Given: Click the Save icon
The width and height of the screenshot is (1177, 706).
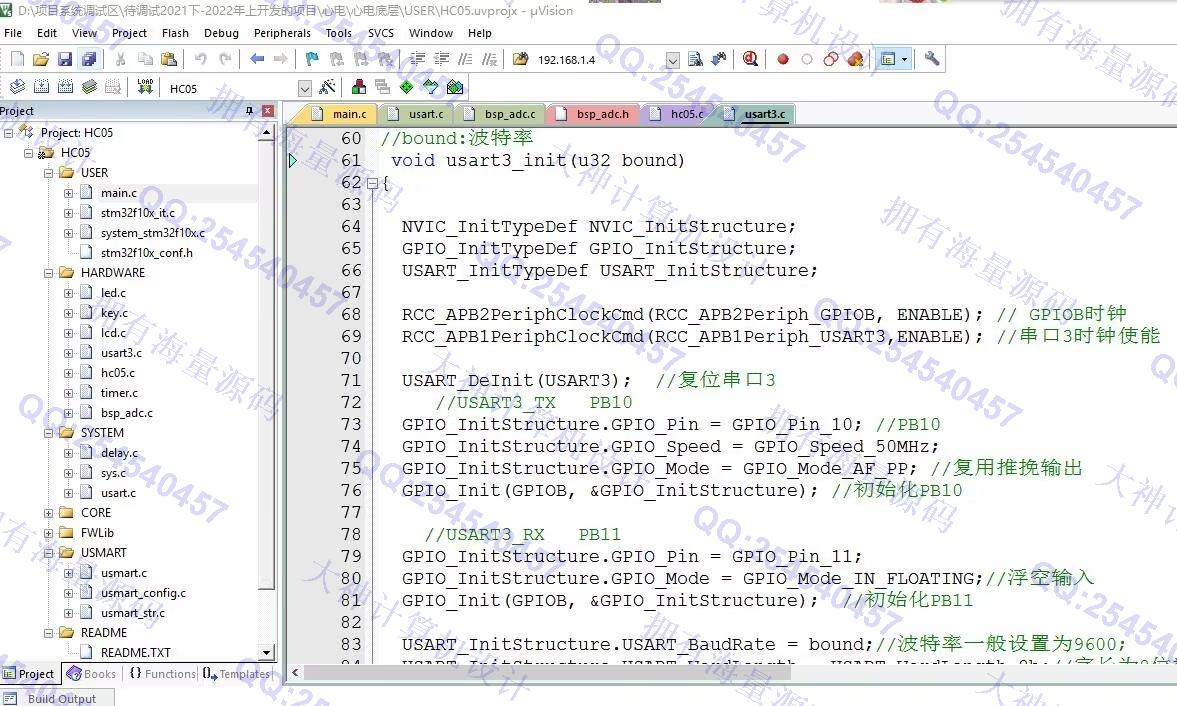Looking at the screenshot, I should [65, 59].
